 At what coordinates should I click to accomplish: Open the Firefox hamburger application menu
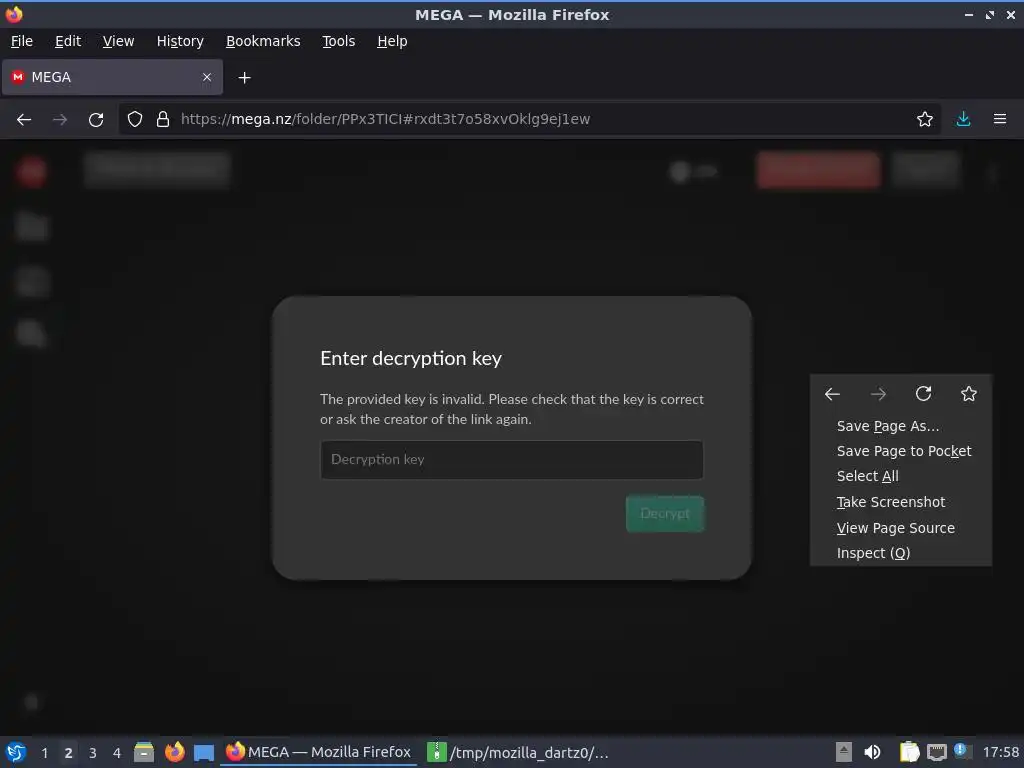pyautogui.click(x=1000, y=119)
